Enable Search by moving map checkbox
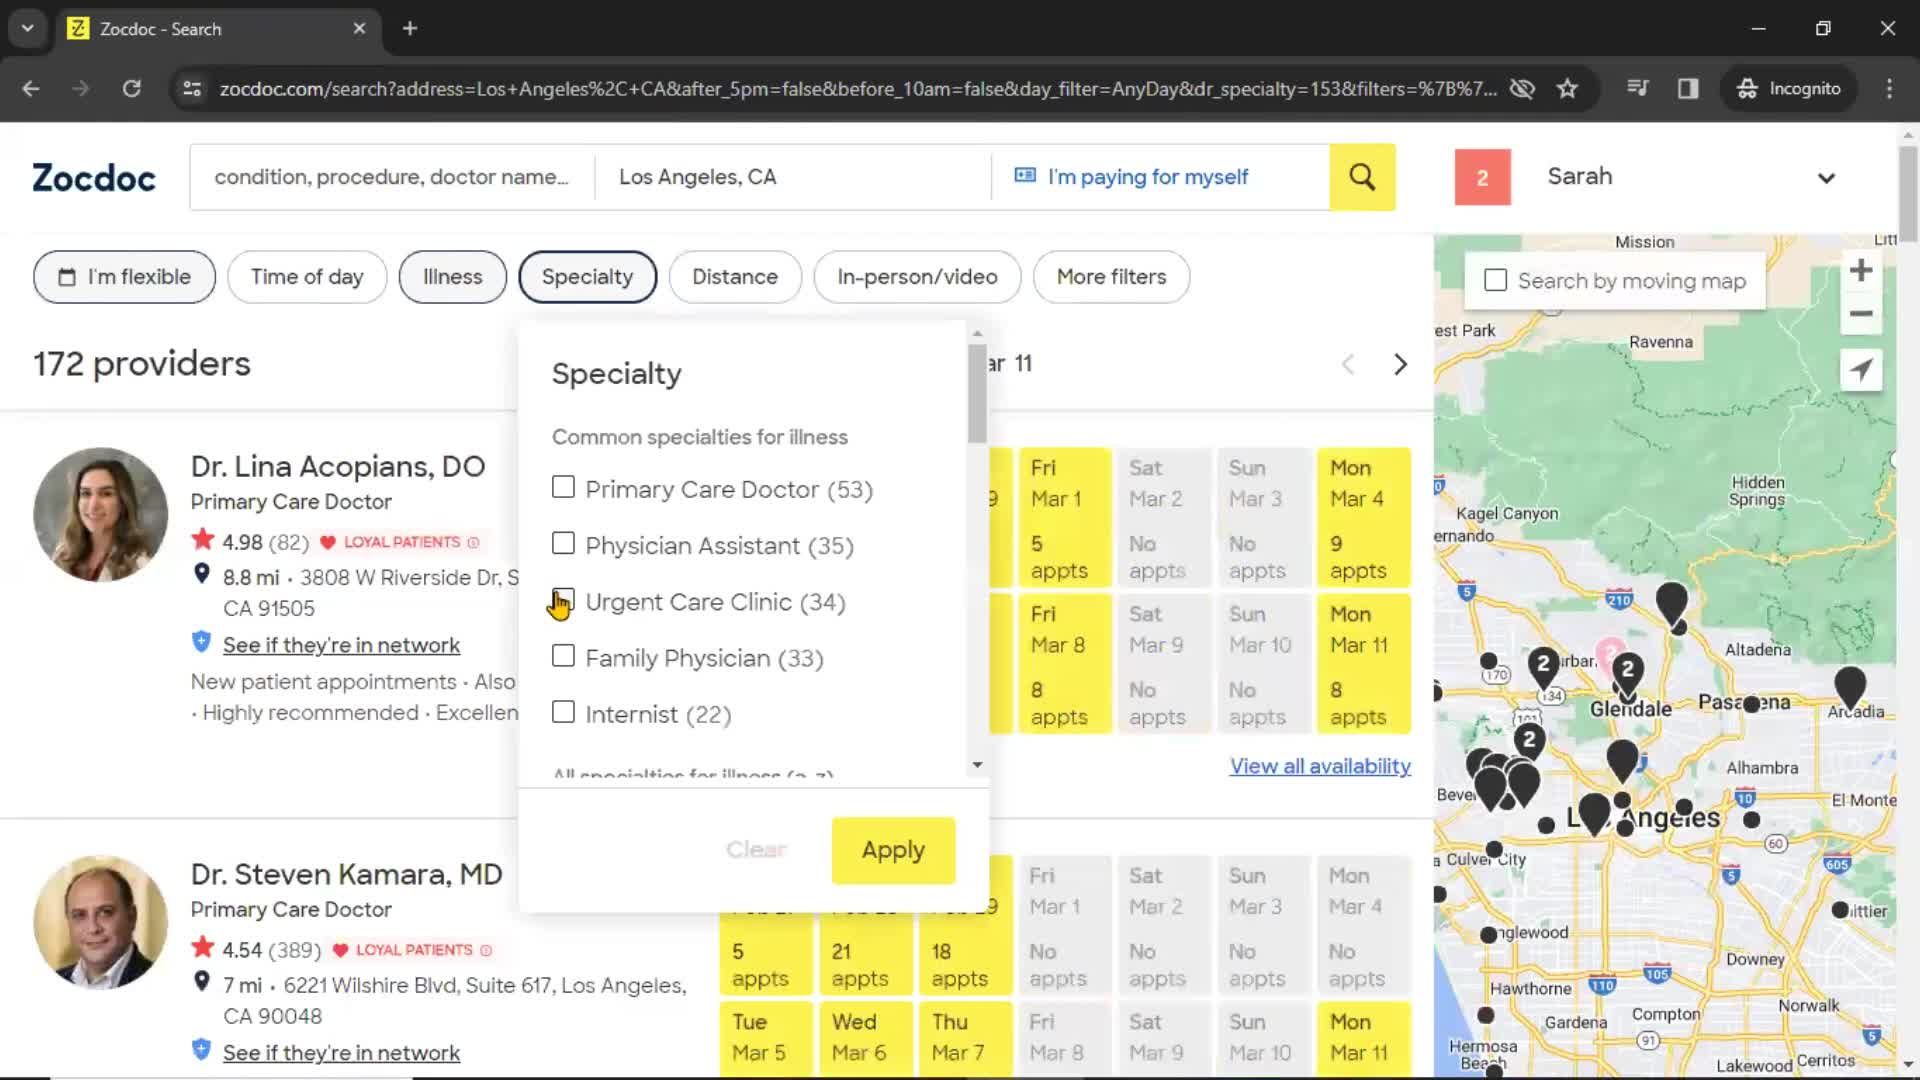The width and height of the screenshot is (1920, 1080). pos(1495,280)
